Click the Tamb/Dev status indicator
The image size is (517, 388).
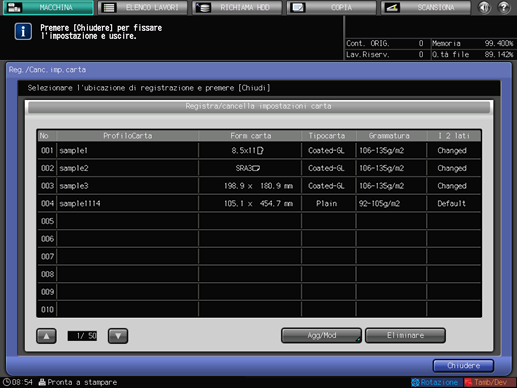coord(489,382)
